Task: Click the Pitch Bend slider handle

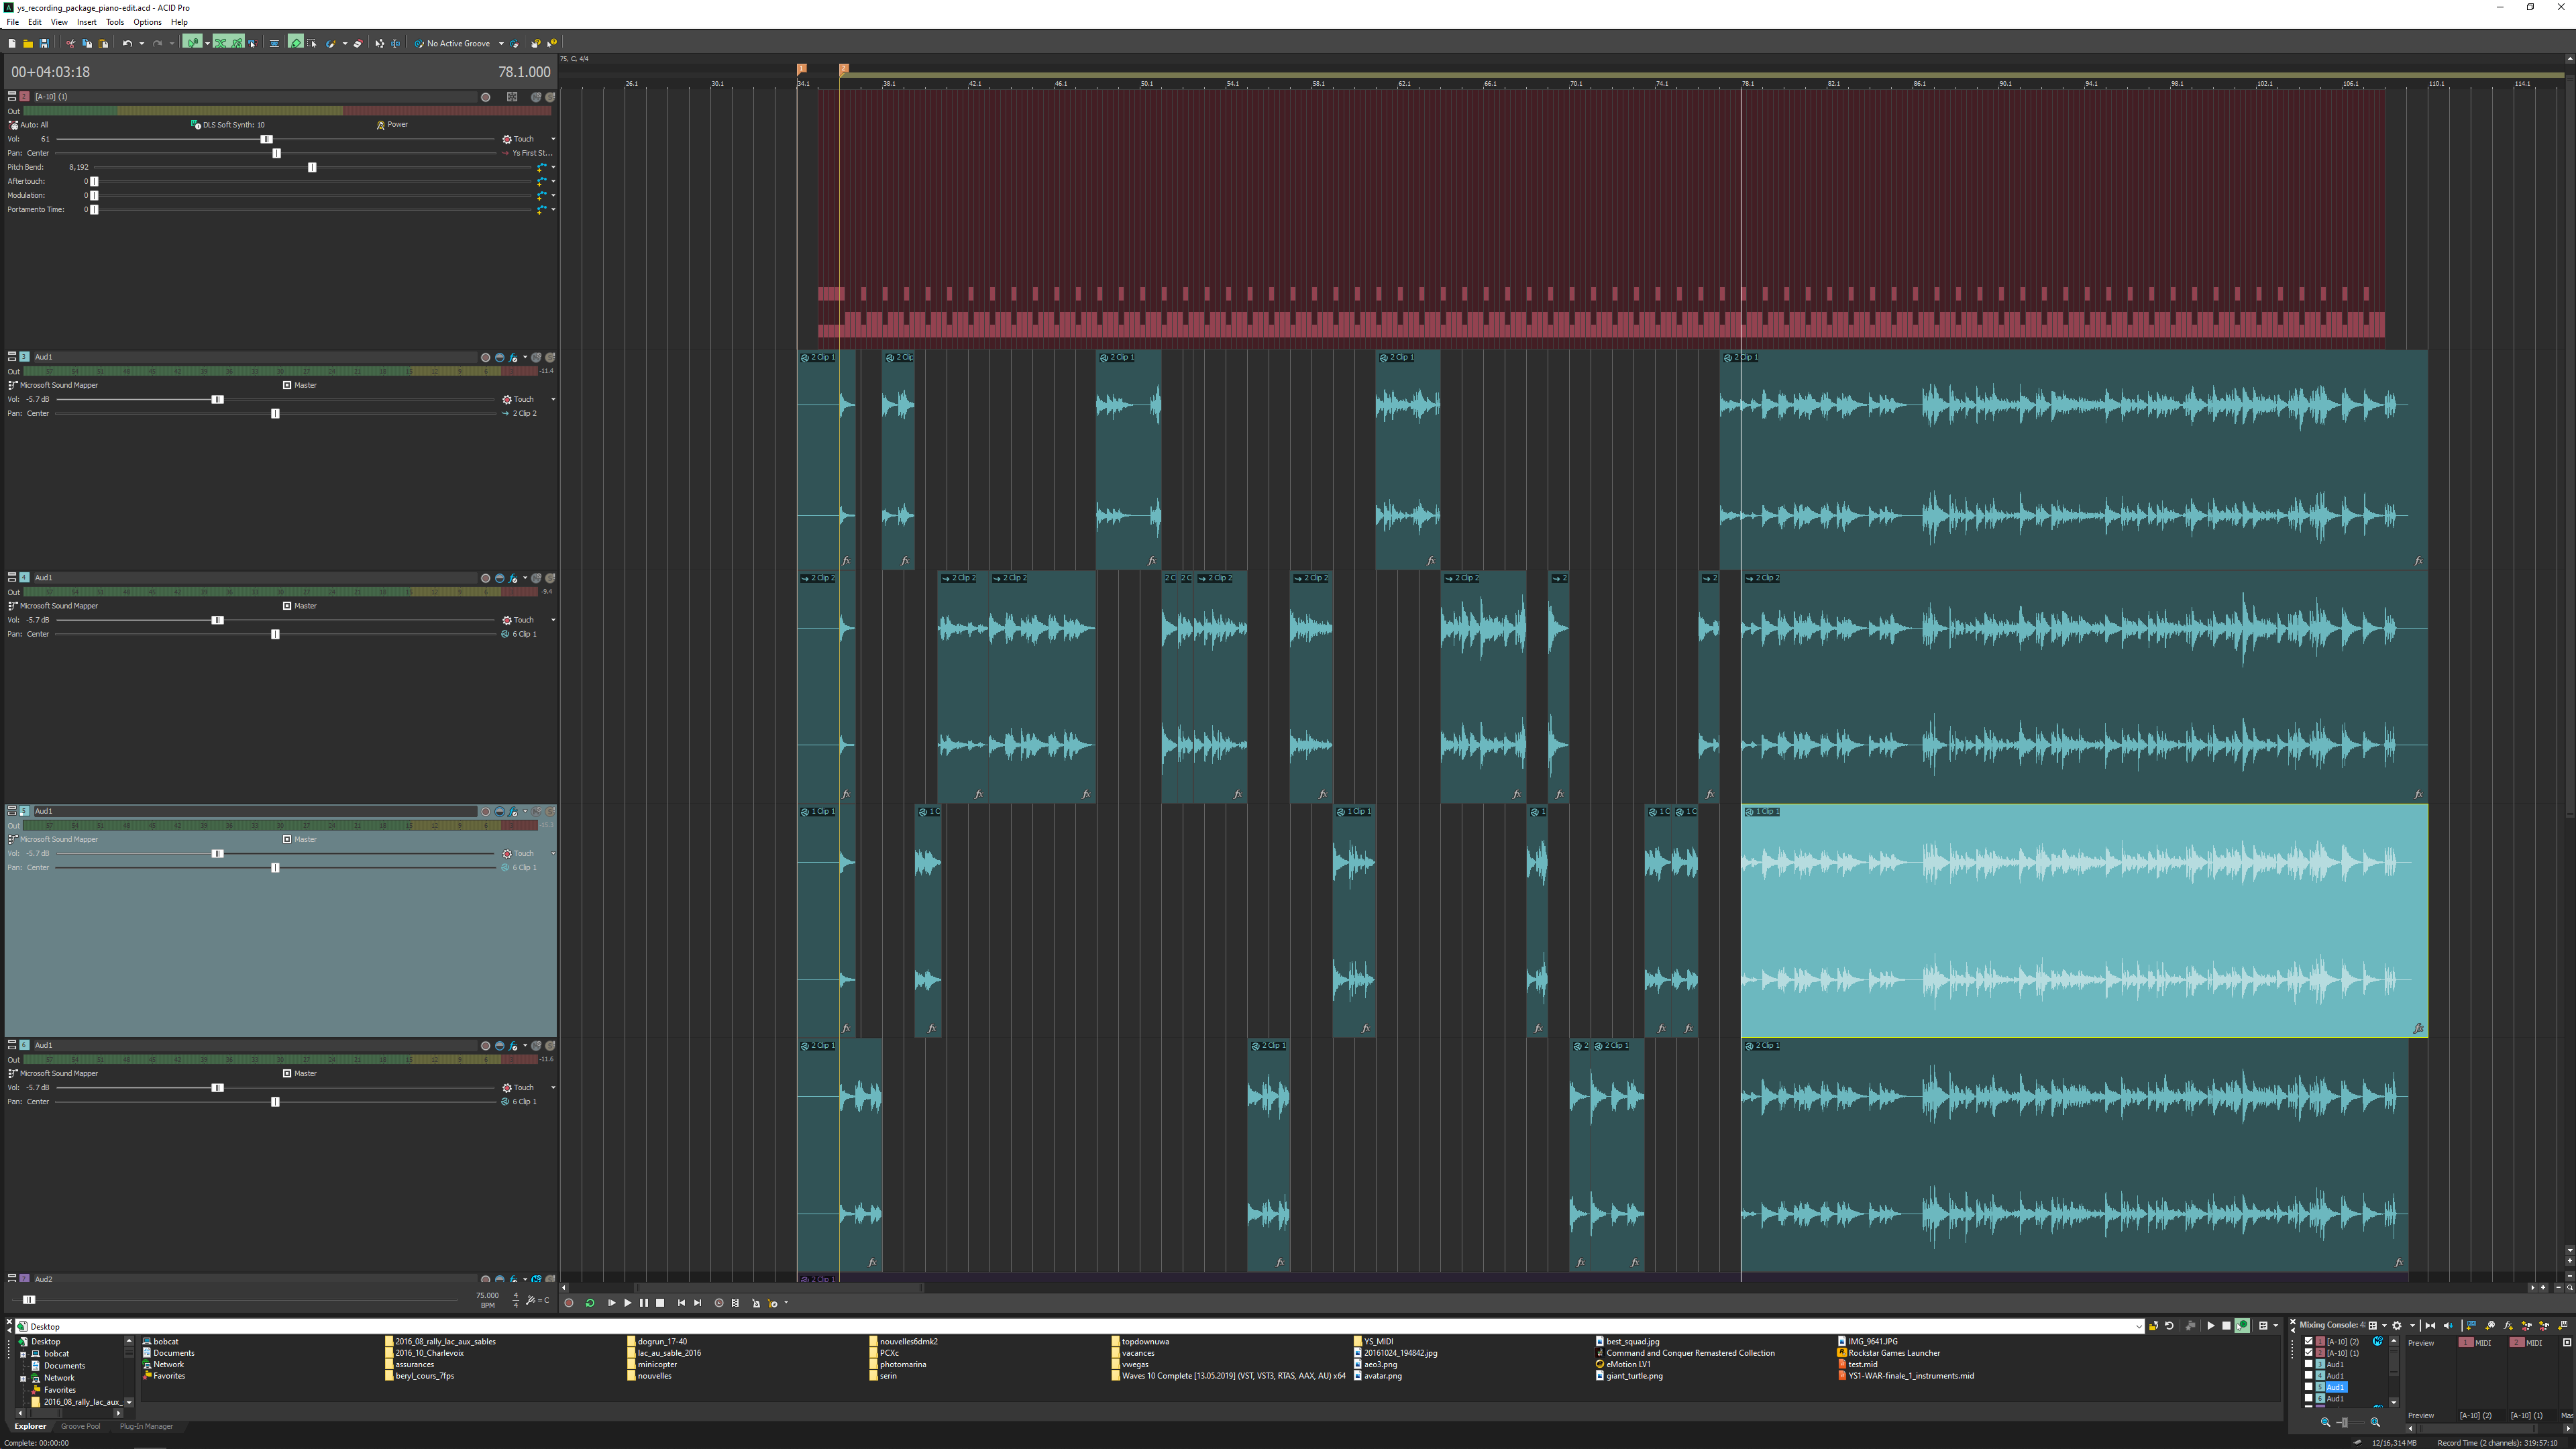Action: tap(312, 167)
